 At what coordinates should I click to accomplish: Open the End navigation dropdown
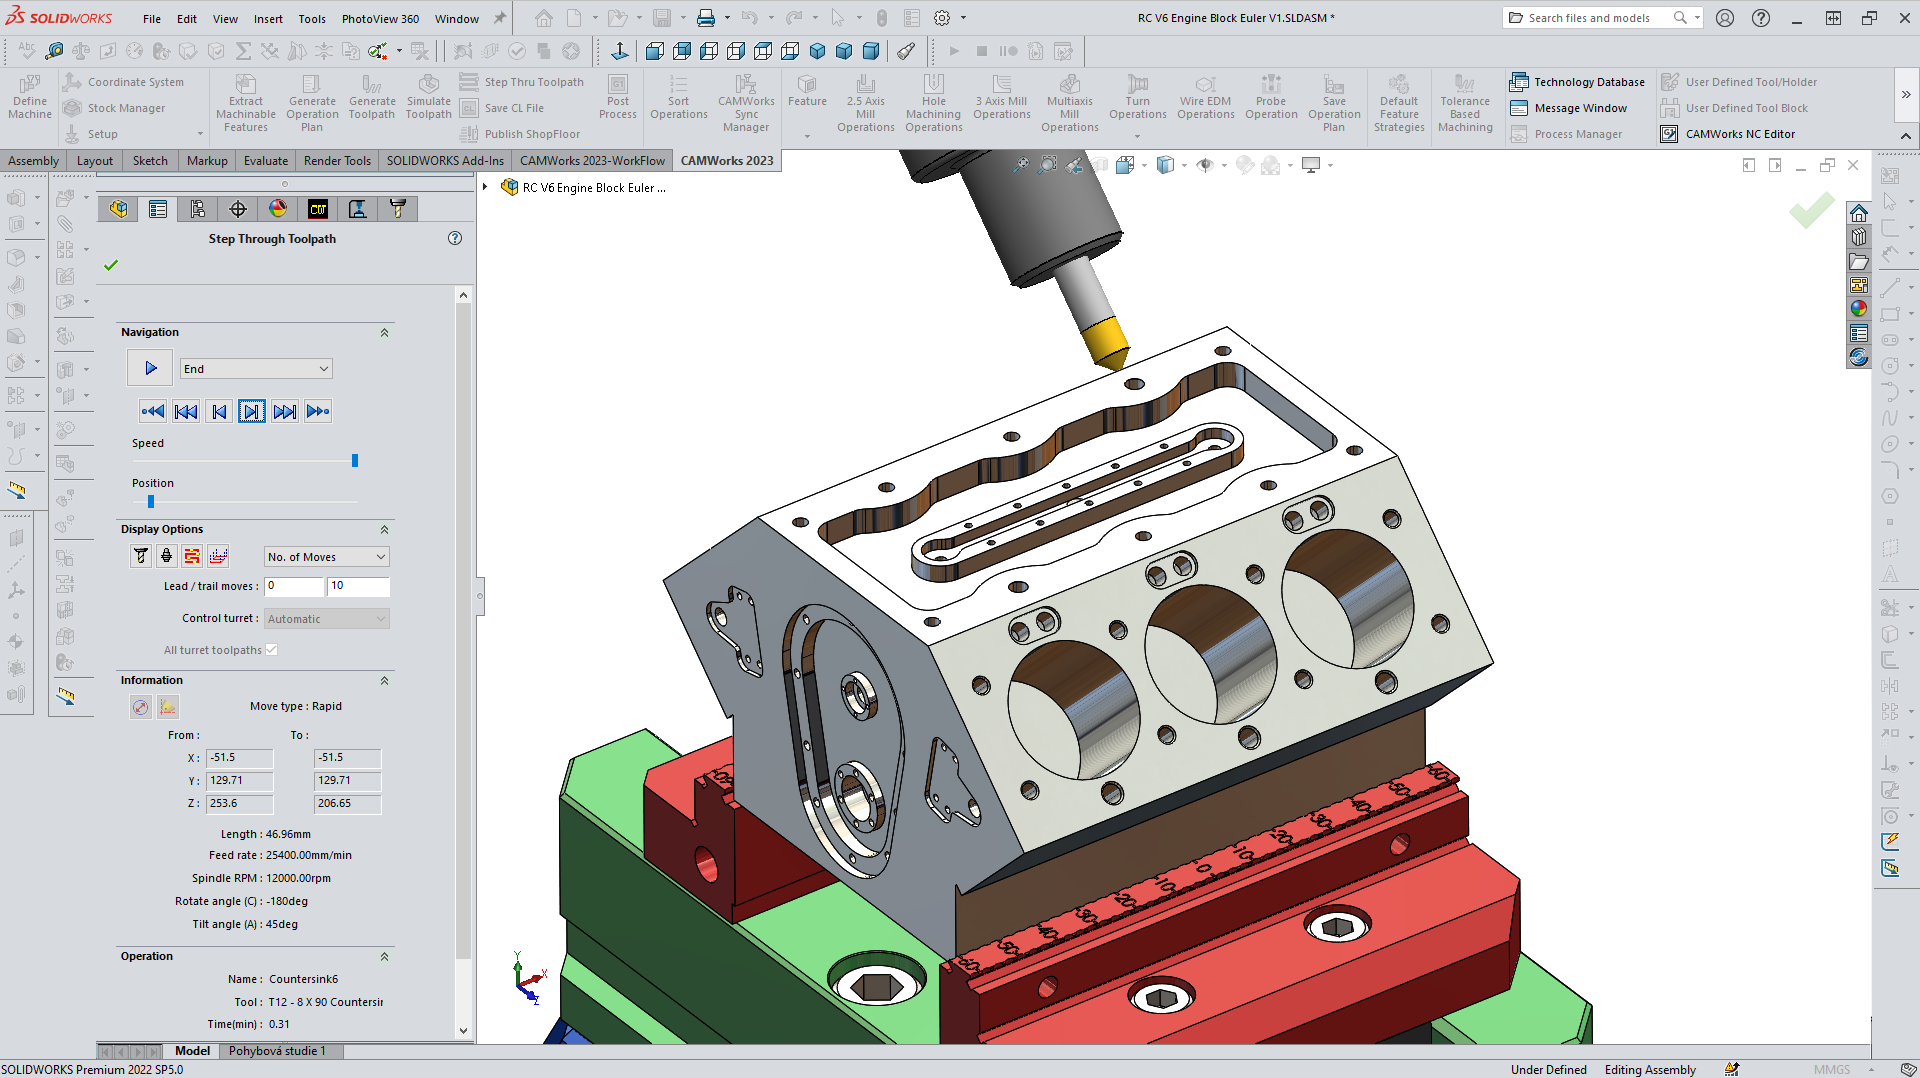(x=255, y=368)
